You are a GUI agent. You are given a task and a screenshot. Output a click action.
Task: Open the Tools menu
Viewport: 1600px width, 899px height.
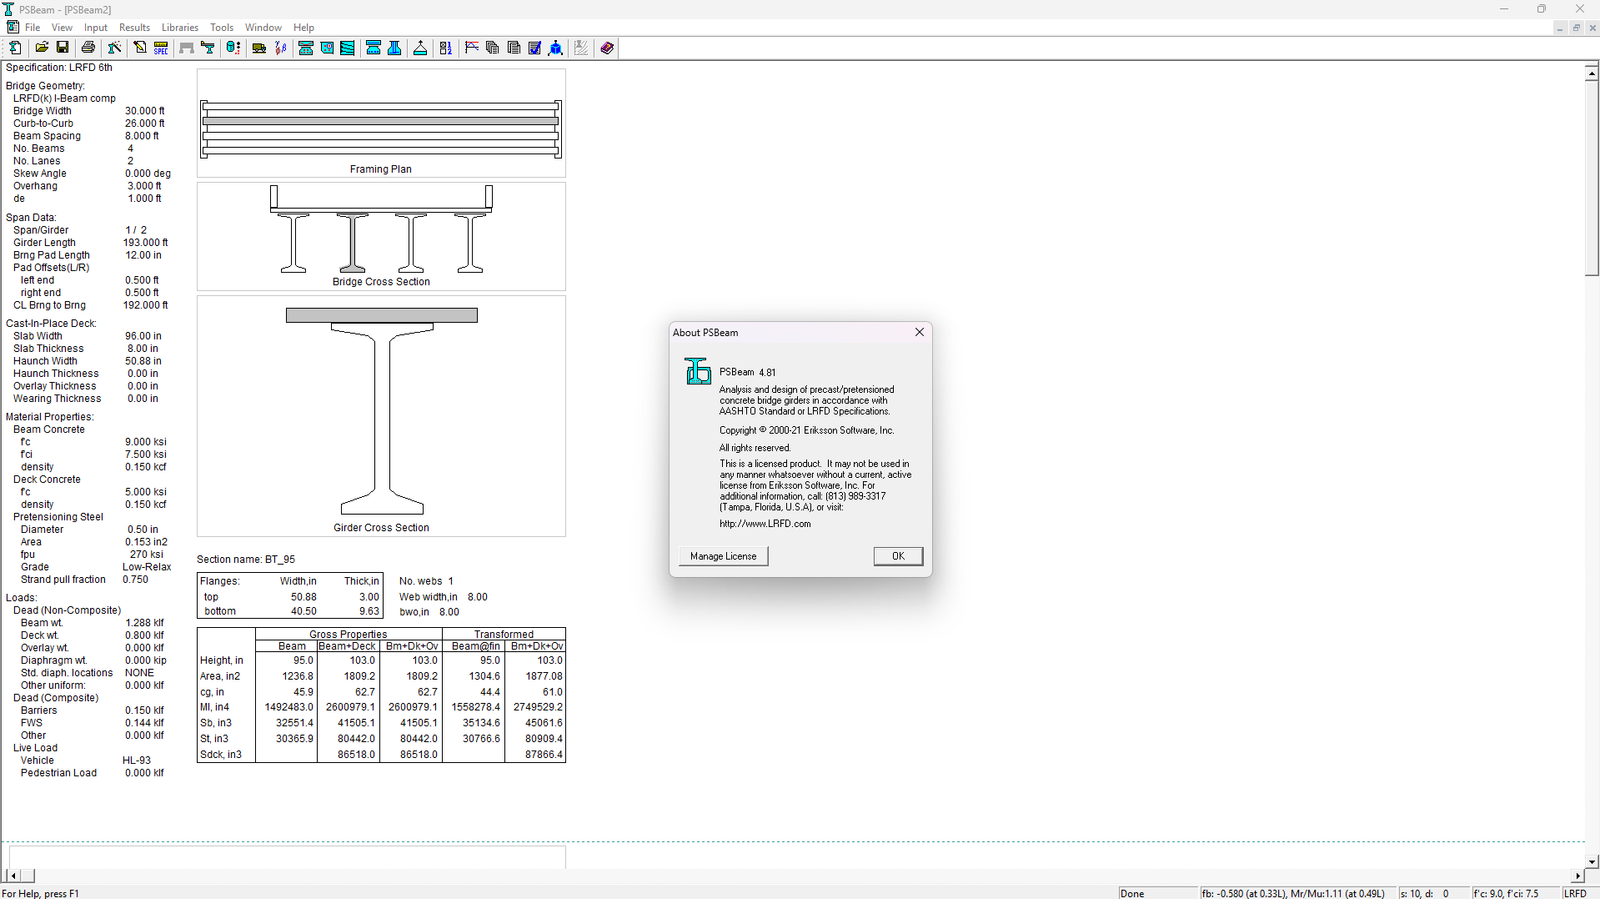(222, 28)
